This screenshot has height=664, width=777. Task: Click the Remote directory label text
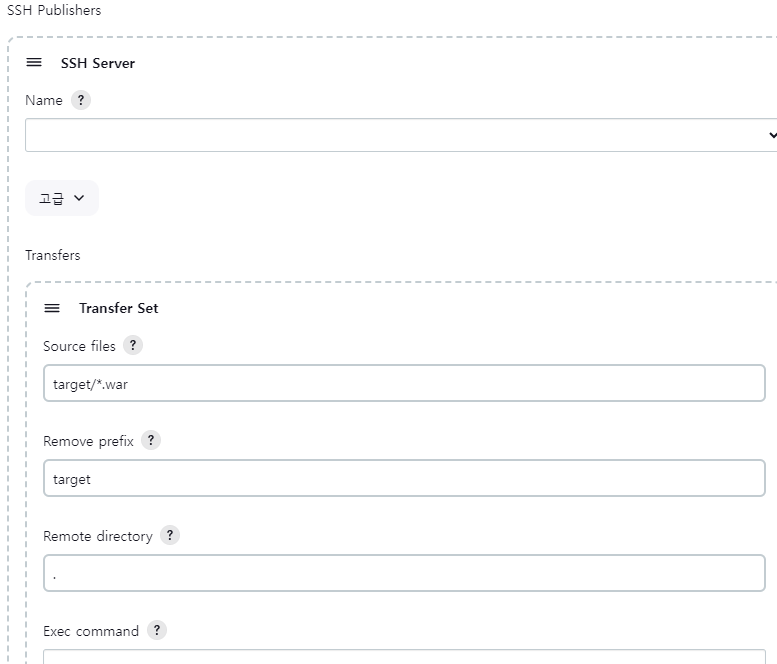[x=98, y=536]
